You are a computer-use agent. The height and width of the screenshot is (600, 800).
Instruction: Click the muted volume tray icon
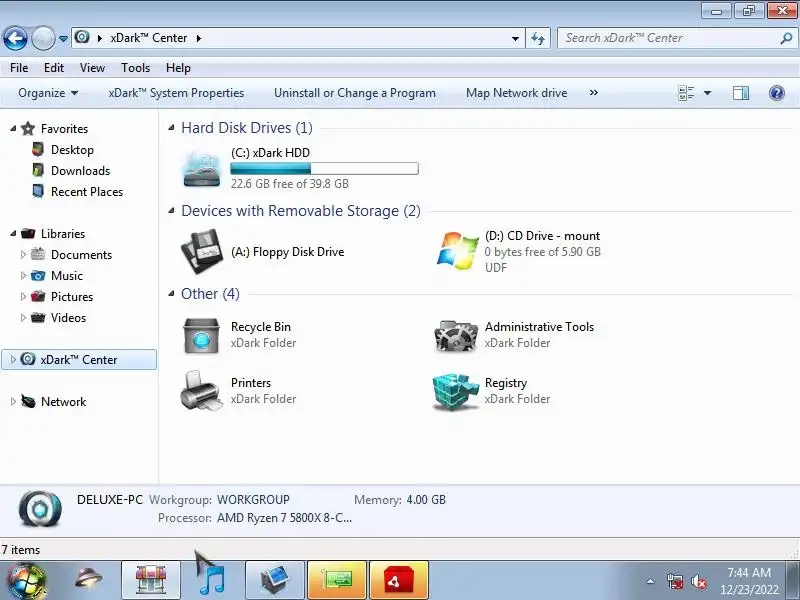point(698,581)
